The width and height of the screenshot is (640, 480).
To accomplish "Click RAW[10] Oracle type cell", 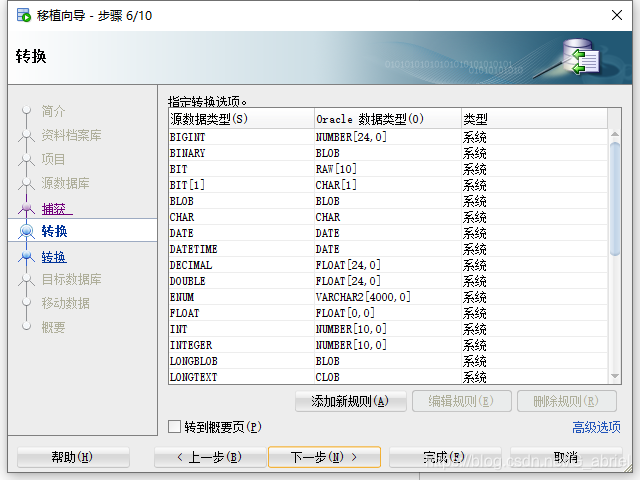I will [388, 169].
